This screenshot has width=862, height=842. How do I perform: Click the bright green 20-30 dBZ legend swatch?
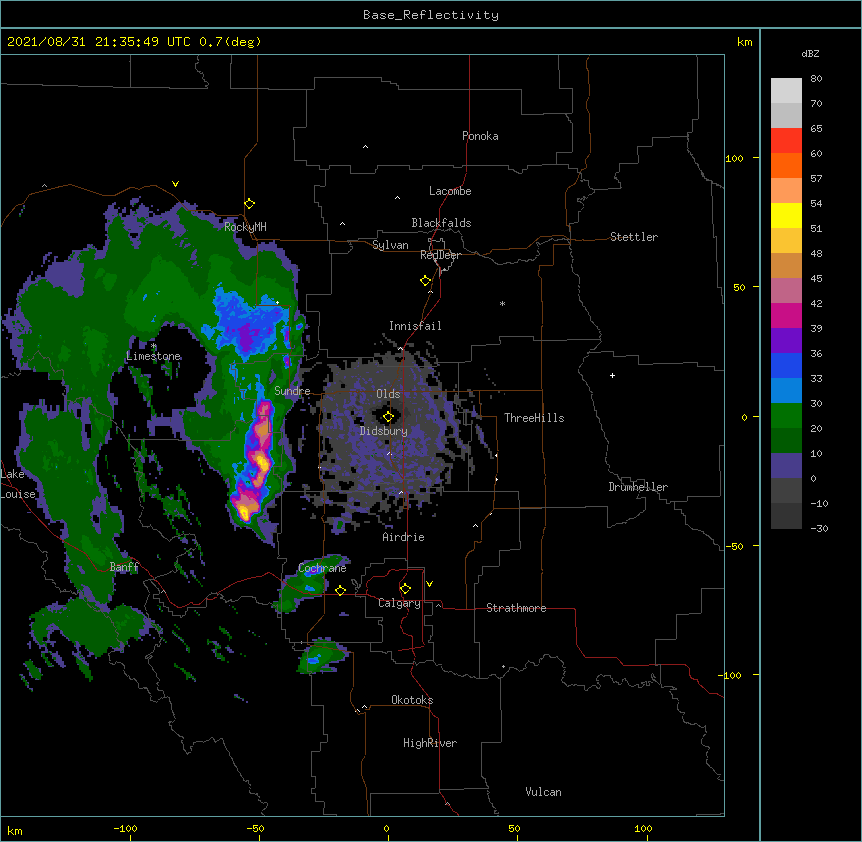tap(786, 416)
